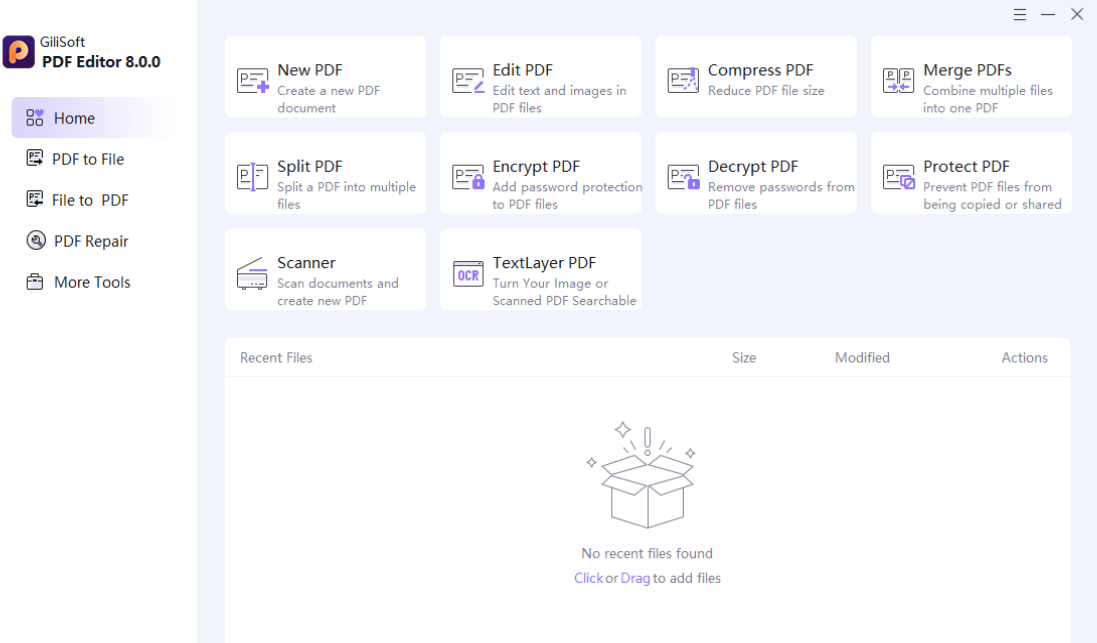This screenshot has width=1097, height=643.
Task: Open the Split PDF icon
Action: [x=253, y=177]
